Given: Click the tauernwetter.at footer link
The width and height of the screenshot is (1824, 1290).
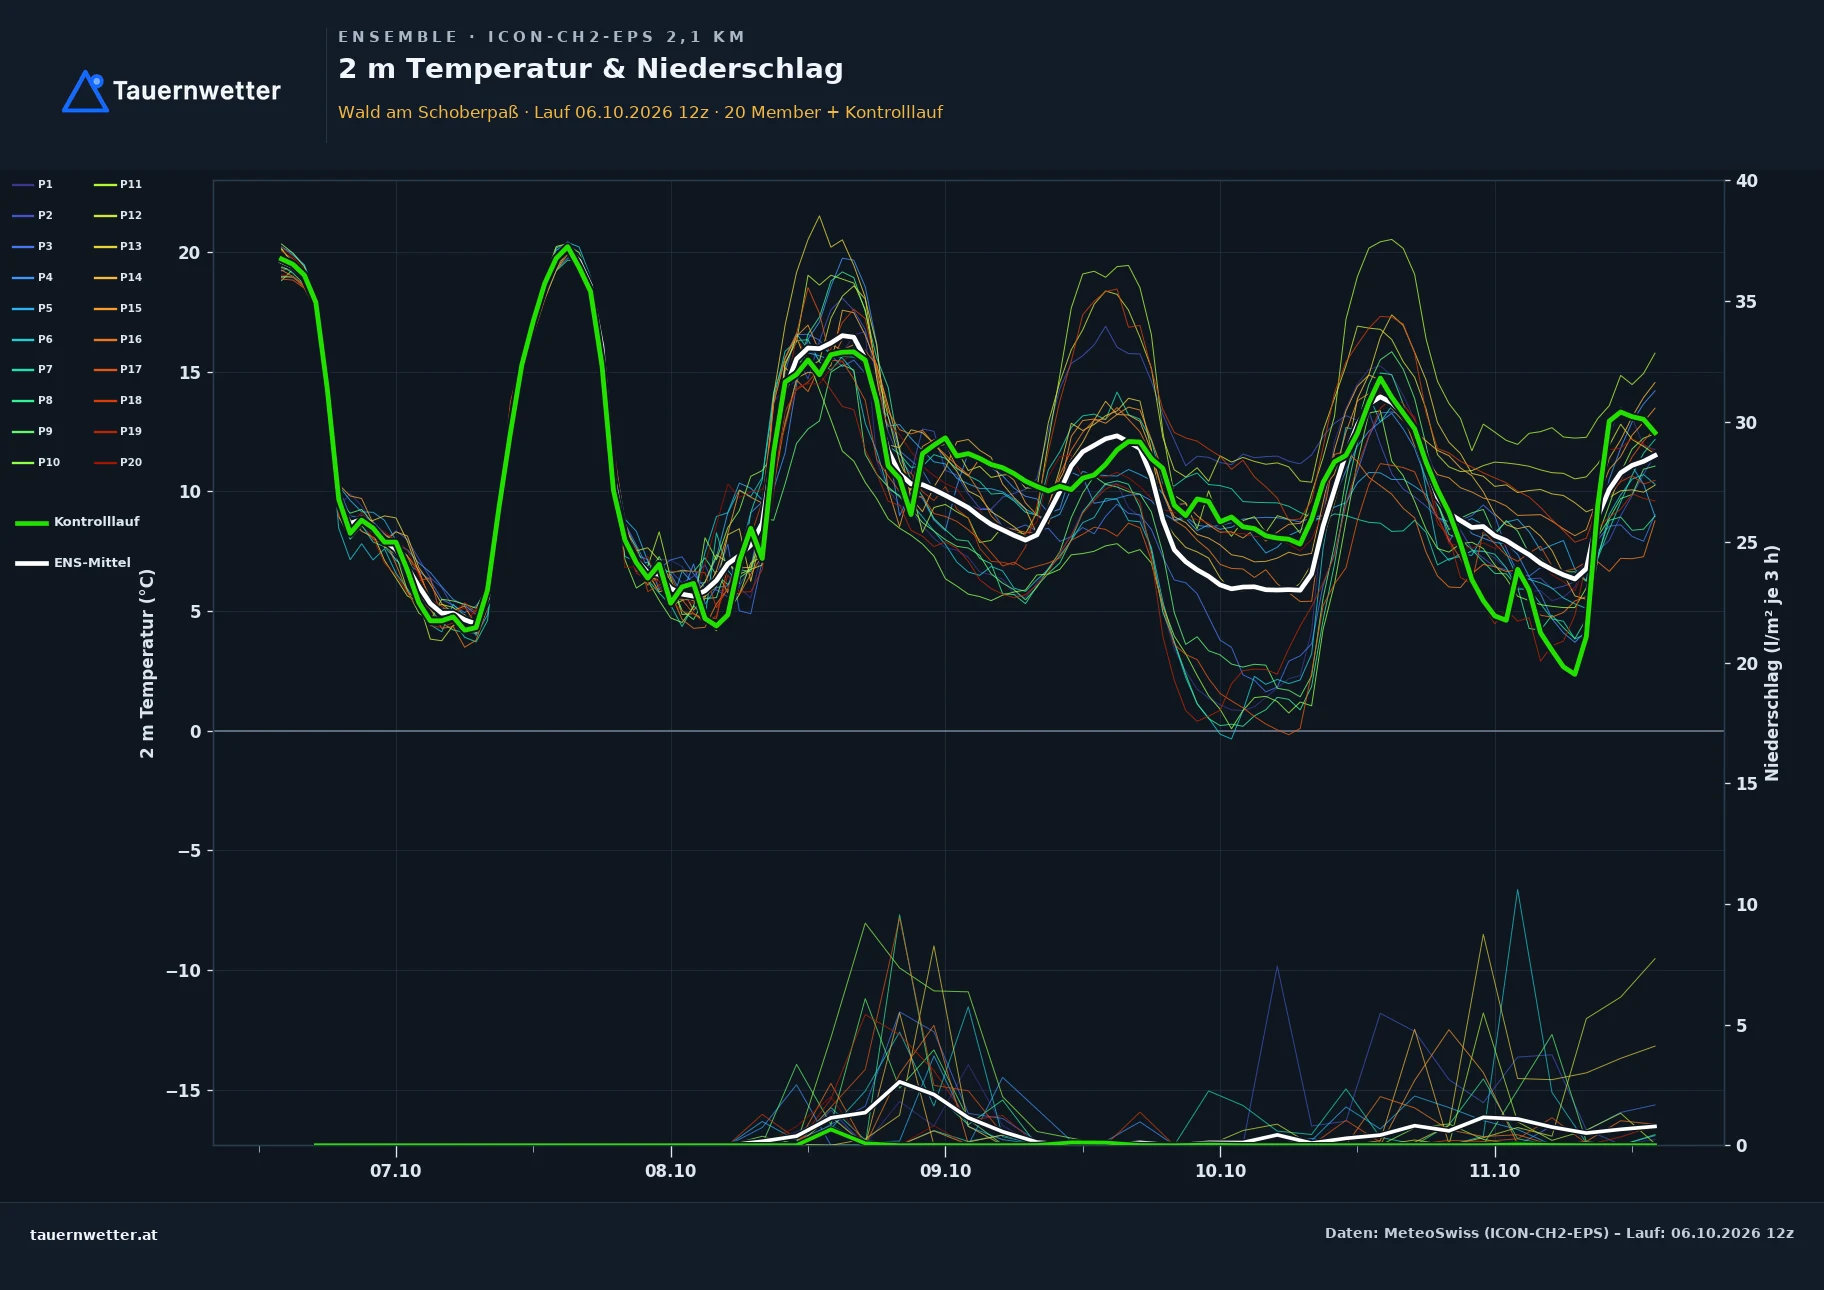Looking at the screenshot, I should tap(94, 1235).
